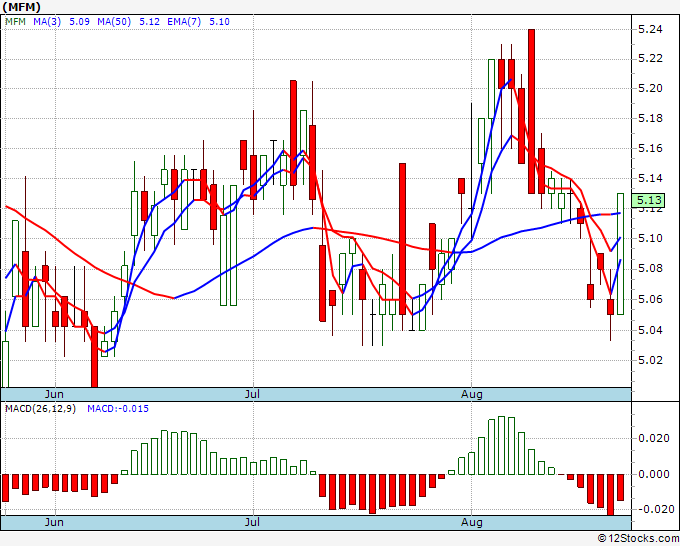Image resolution: width=680 pixels, height=546 pixels.
Task: Click the (MFM) ticker title
Action: (x=22, y=7)
